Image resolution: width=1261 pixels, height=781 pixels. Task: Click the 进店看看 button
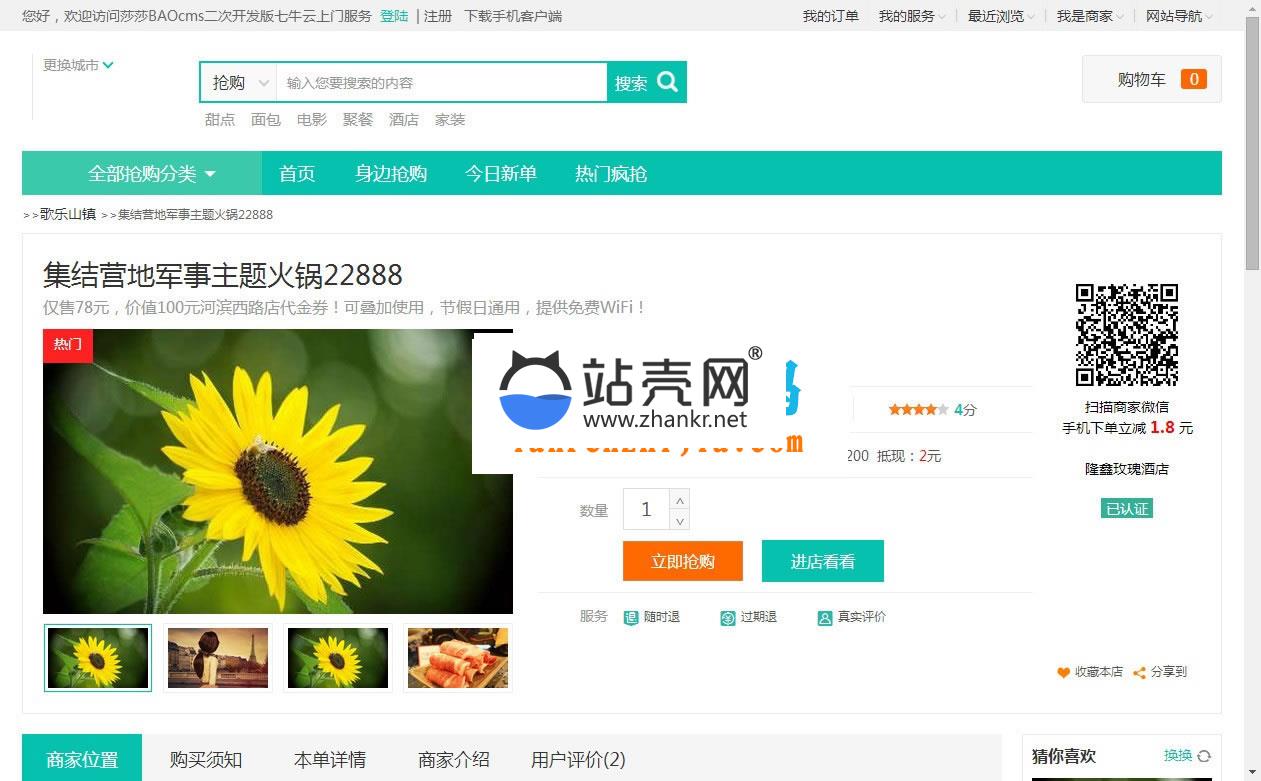click(823, 561)
